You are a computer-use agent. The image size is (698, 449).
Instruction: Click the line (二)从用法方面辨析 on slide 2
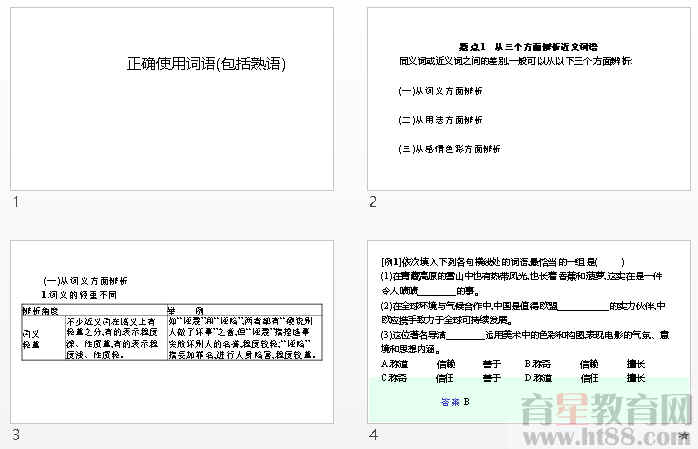tap(440, 120)
